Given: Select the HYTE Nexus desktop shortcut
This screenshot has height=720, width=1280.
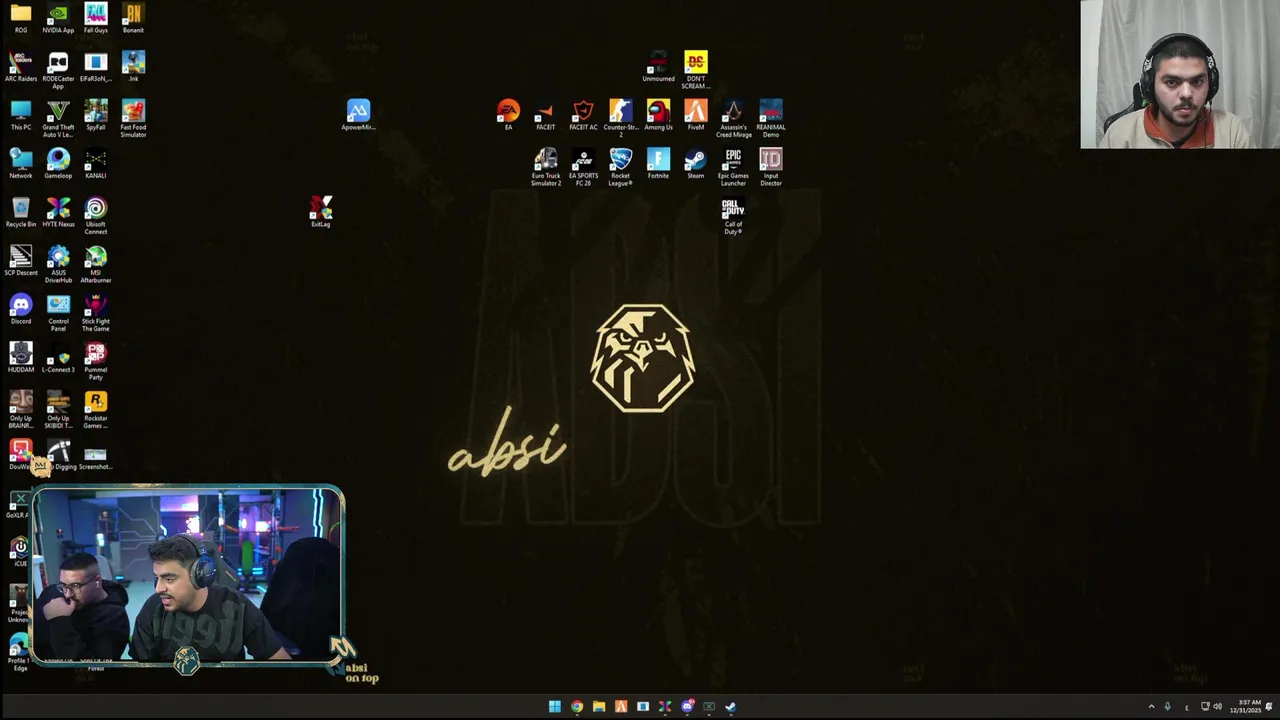Looking at the screenshot, I should [58, 212].
